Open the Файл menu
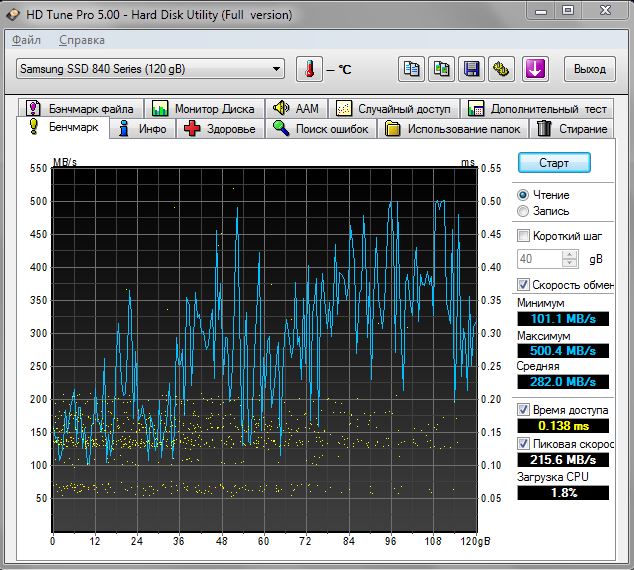Screen dimensions: 634x570 coord(26,40)
